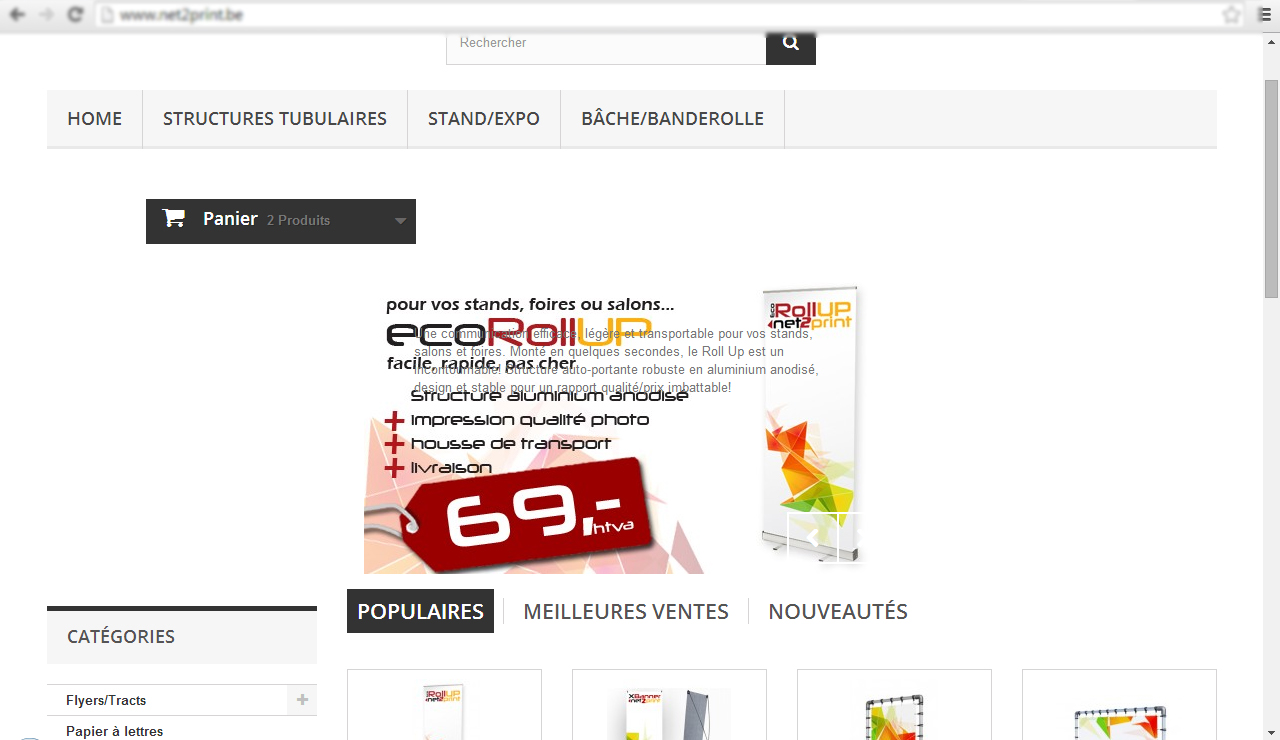Click the browser address bar URL

(181, 15)
